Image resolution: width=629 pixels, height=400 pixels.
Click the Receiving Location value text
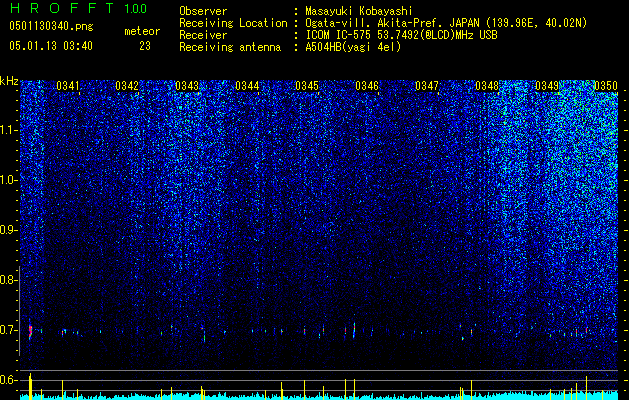446,23
